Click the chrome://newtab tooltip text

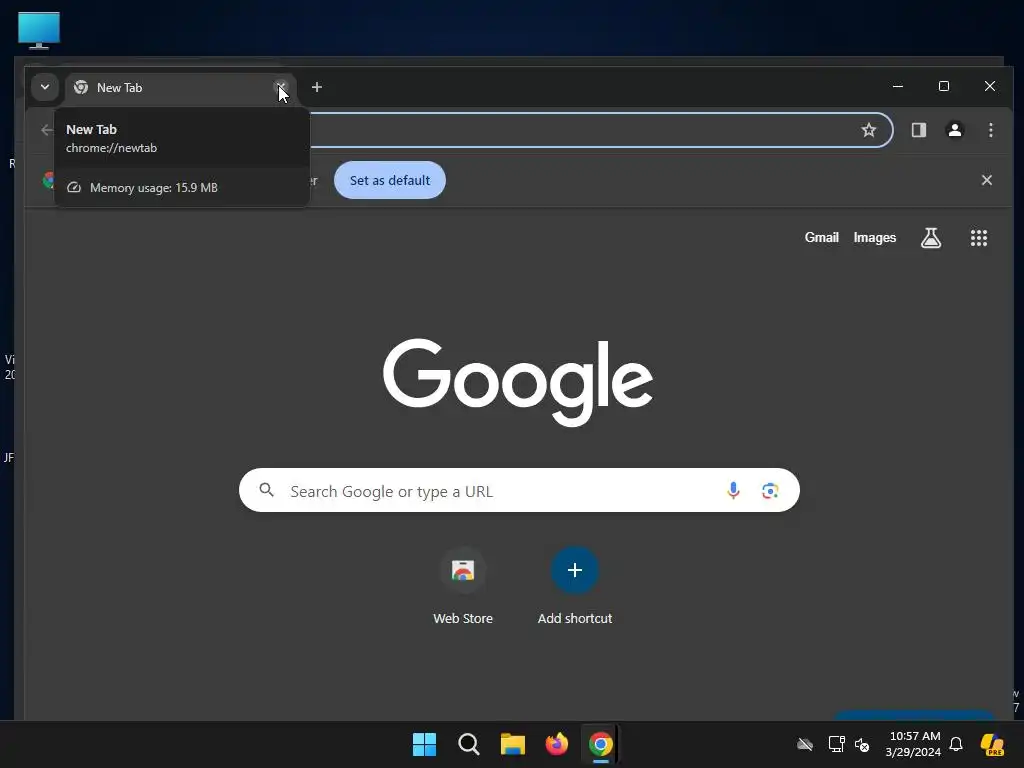coord(112,148)
